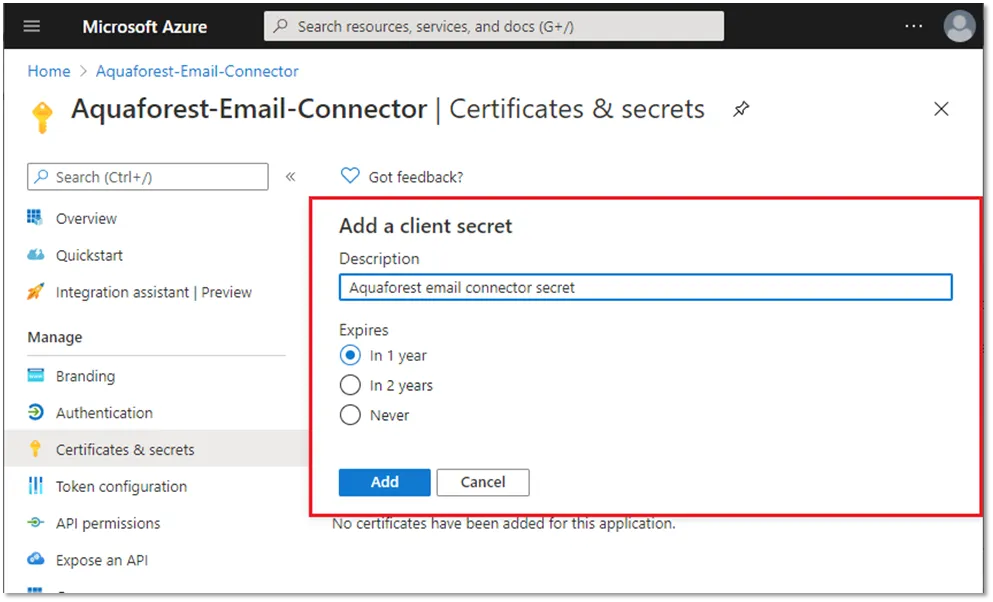Image resolution: width=993 pixels, height=602 pixels.
Task: Click the client secret Description field
Action: point(645,288)
